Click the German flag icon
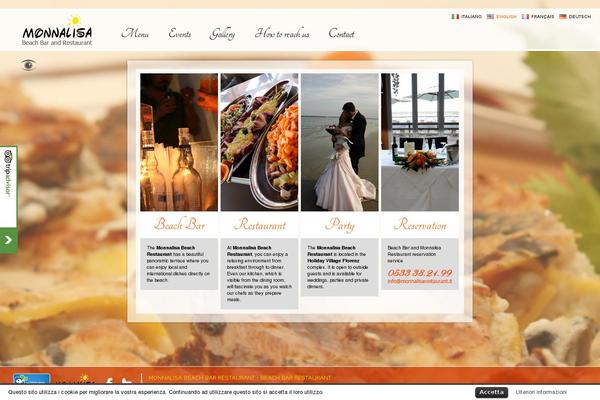600x400 pixels. (562, 17)
